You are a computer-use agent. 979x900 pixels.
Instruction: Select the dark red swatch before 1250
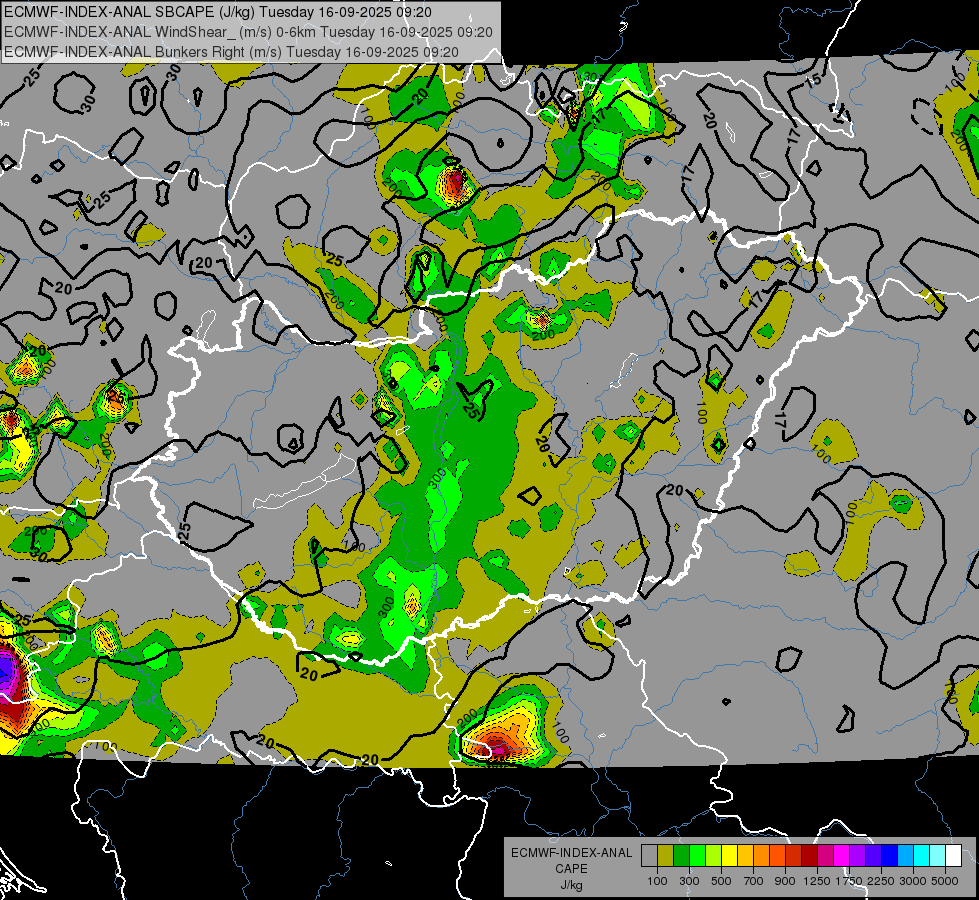click(x=809, y=856)
